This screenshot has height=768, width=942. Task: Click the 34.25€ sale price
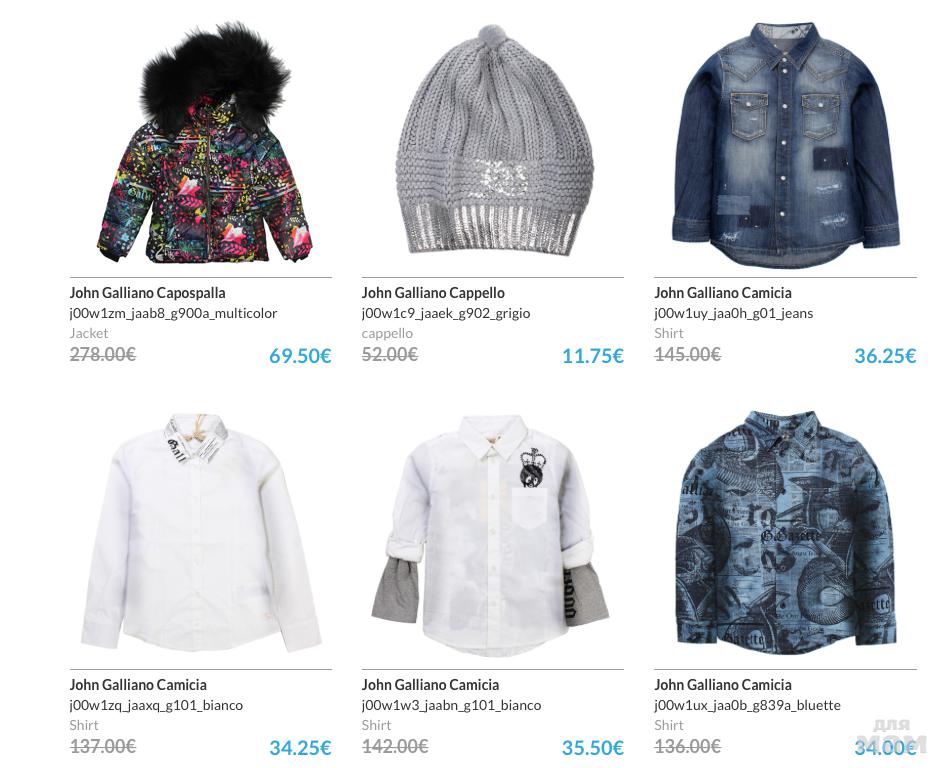point(300,748)
